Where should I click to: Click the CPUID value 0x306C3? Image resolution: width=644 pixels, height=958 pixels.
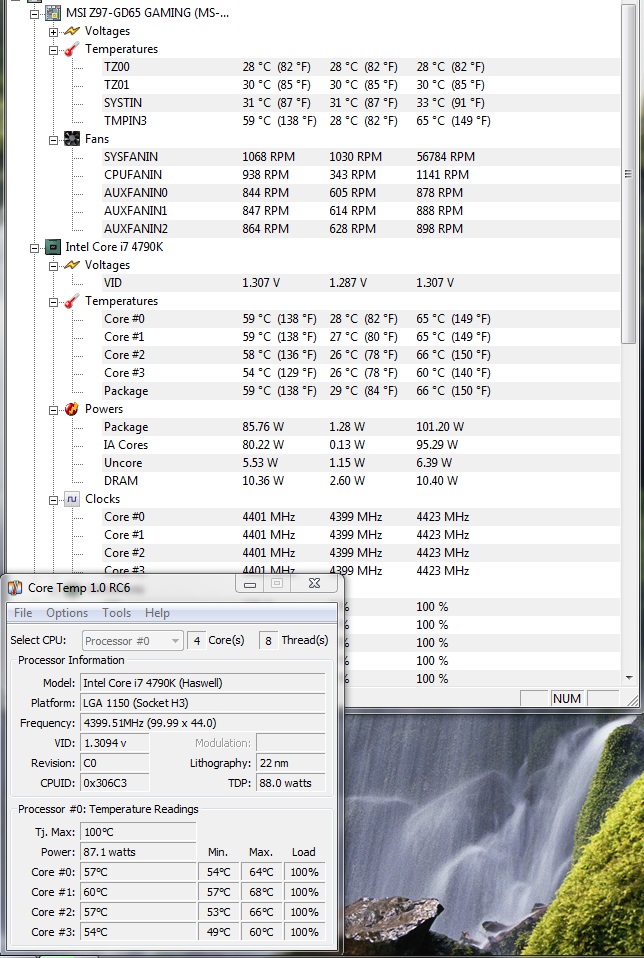115,783
